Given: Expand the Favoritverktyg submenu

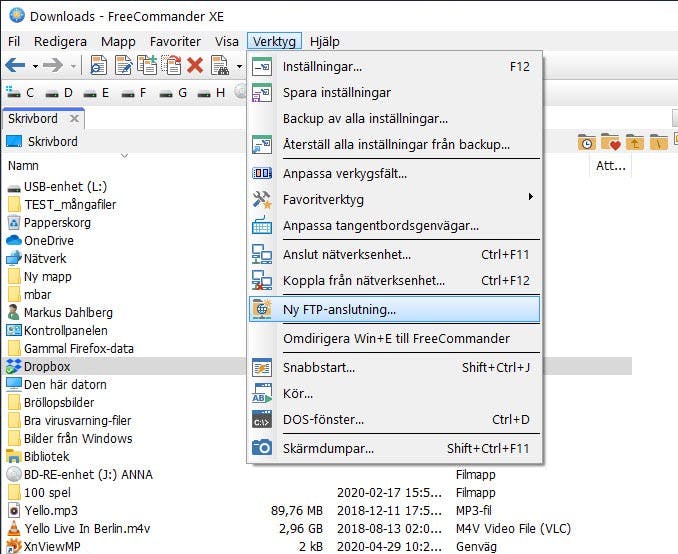Looking at the screenshot, I should click(394, 200).
